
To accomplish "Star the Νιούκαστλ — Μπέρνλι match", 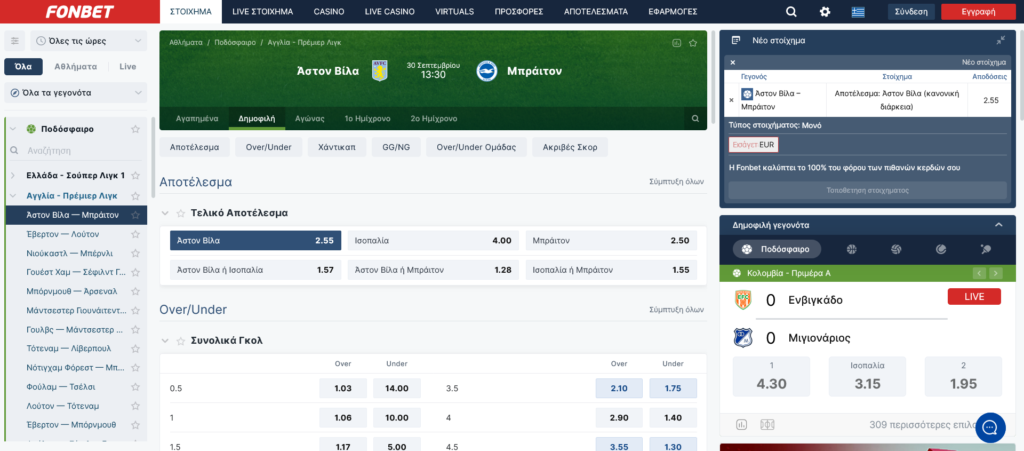I will (135, 253).
